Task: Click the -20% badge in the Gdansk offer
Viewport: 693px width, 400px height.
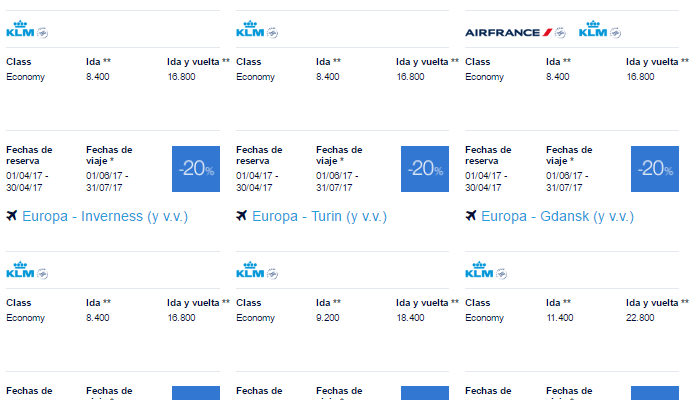Action: pos(655,169)
